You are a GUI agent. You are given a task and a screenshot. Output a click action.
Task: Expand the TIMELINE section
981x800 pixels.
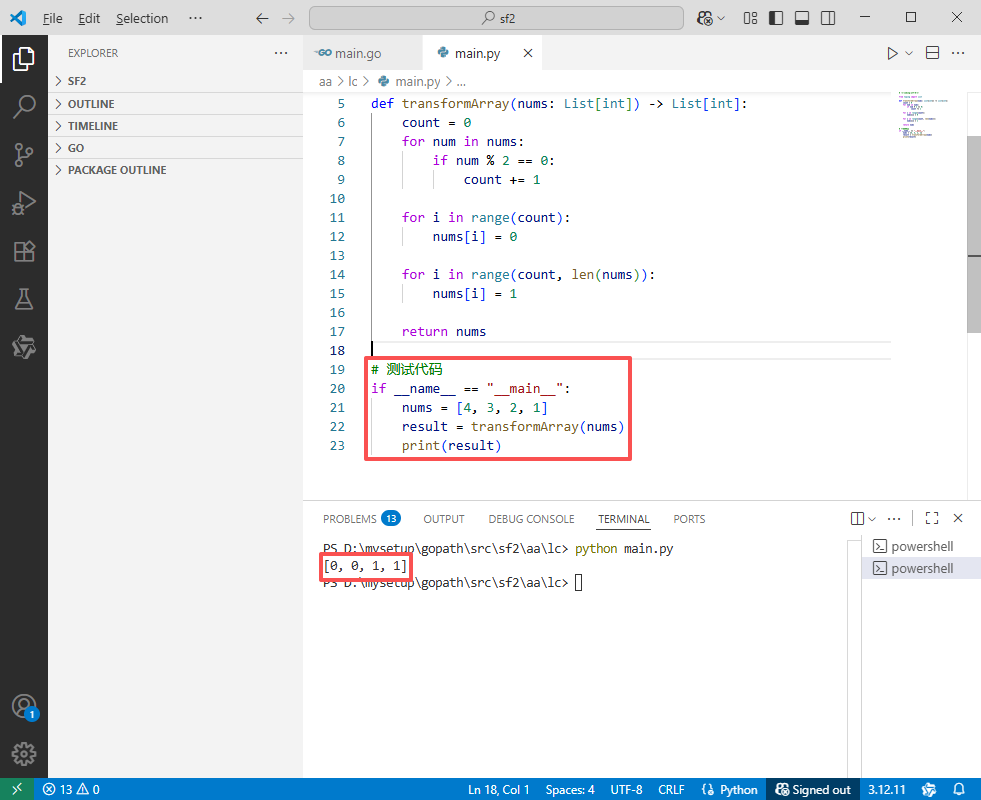175,126
